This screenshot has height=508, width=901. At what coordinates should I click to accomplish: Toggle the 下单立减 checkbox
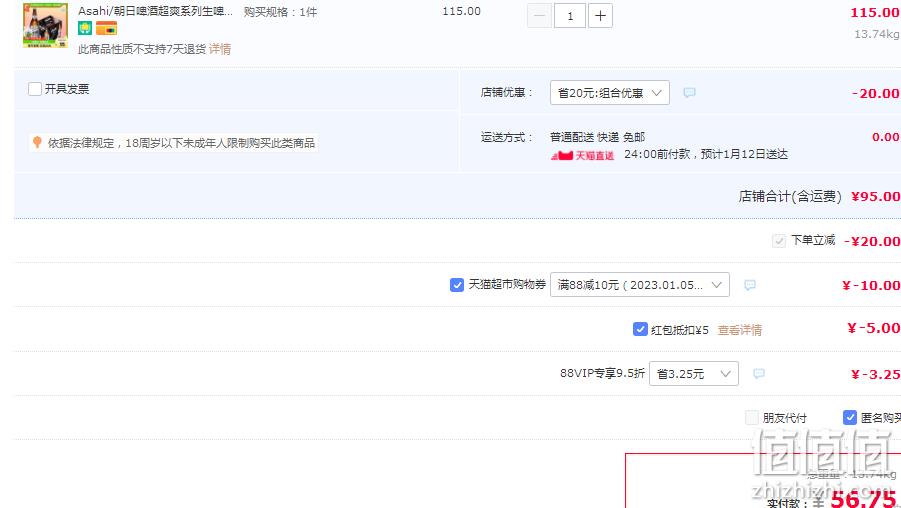pos(779,241)
